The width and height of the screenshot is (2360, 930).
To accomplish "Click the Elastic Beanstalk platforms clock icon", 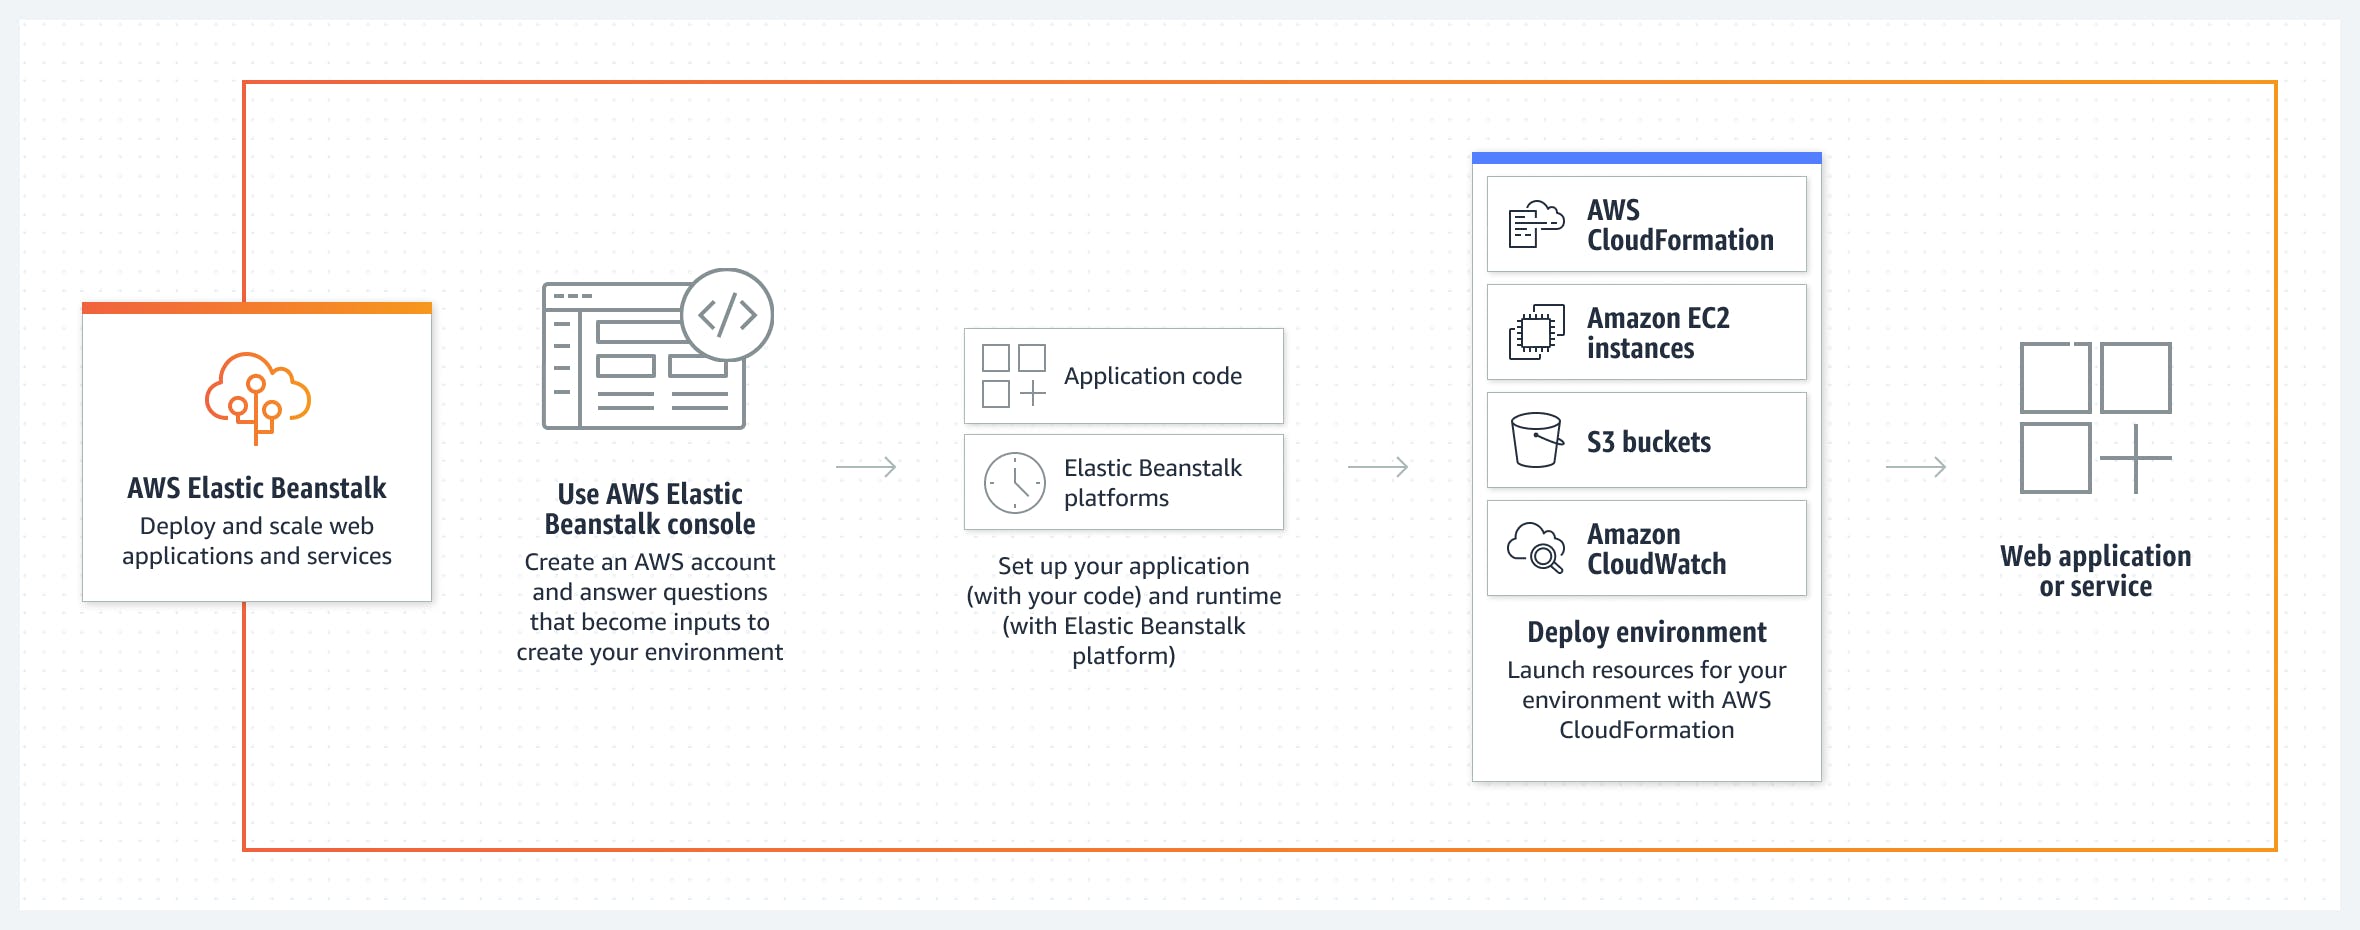I will 1014,483.
